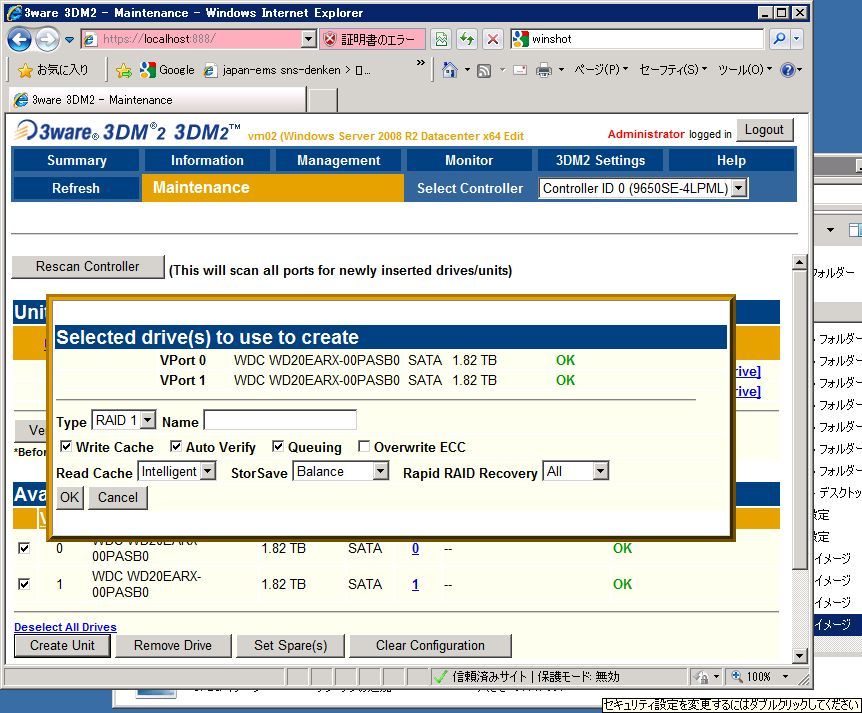
Task: Uncheck the drive 0 row checkbox
Action: (x=24, y=548)
